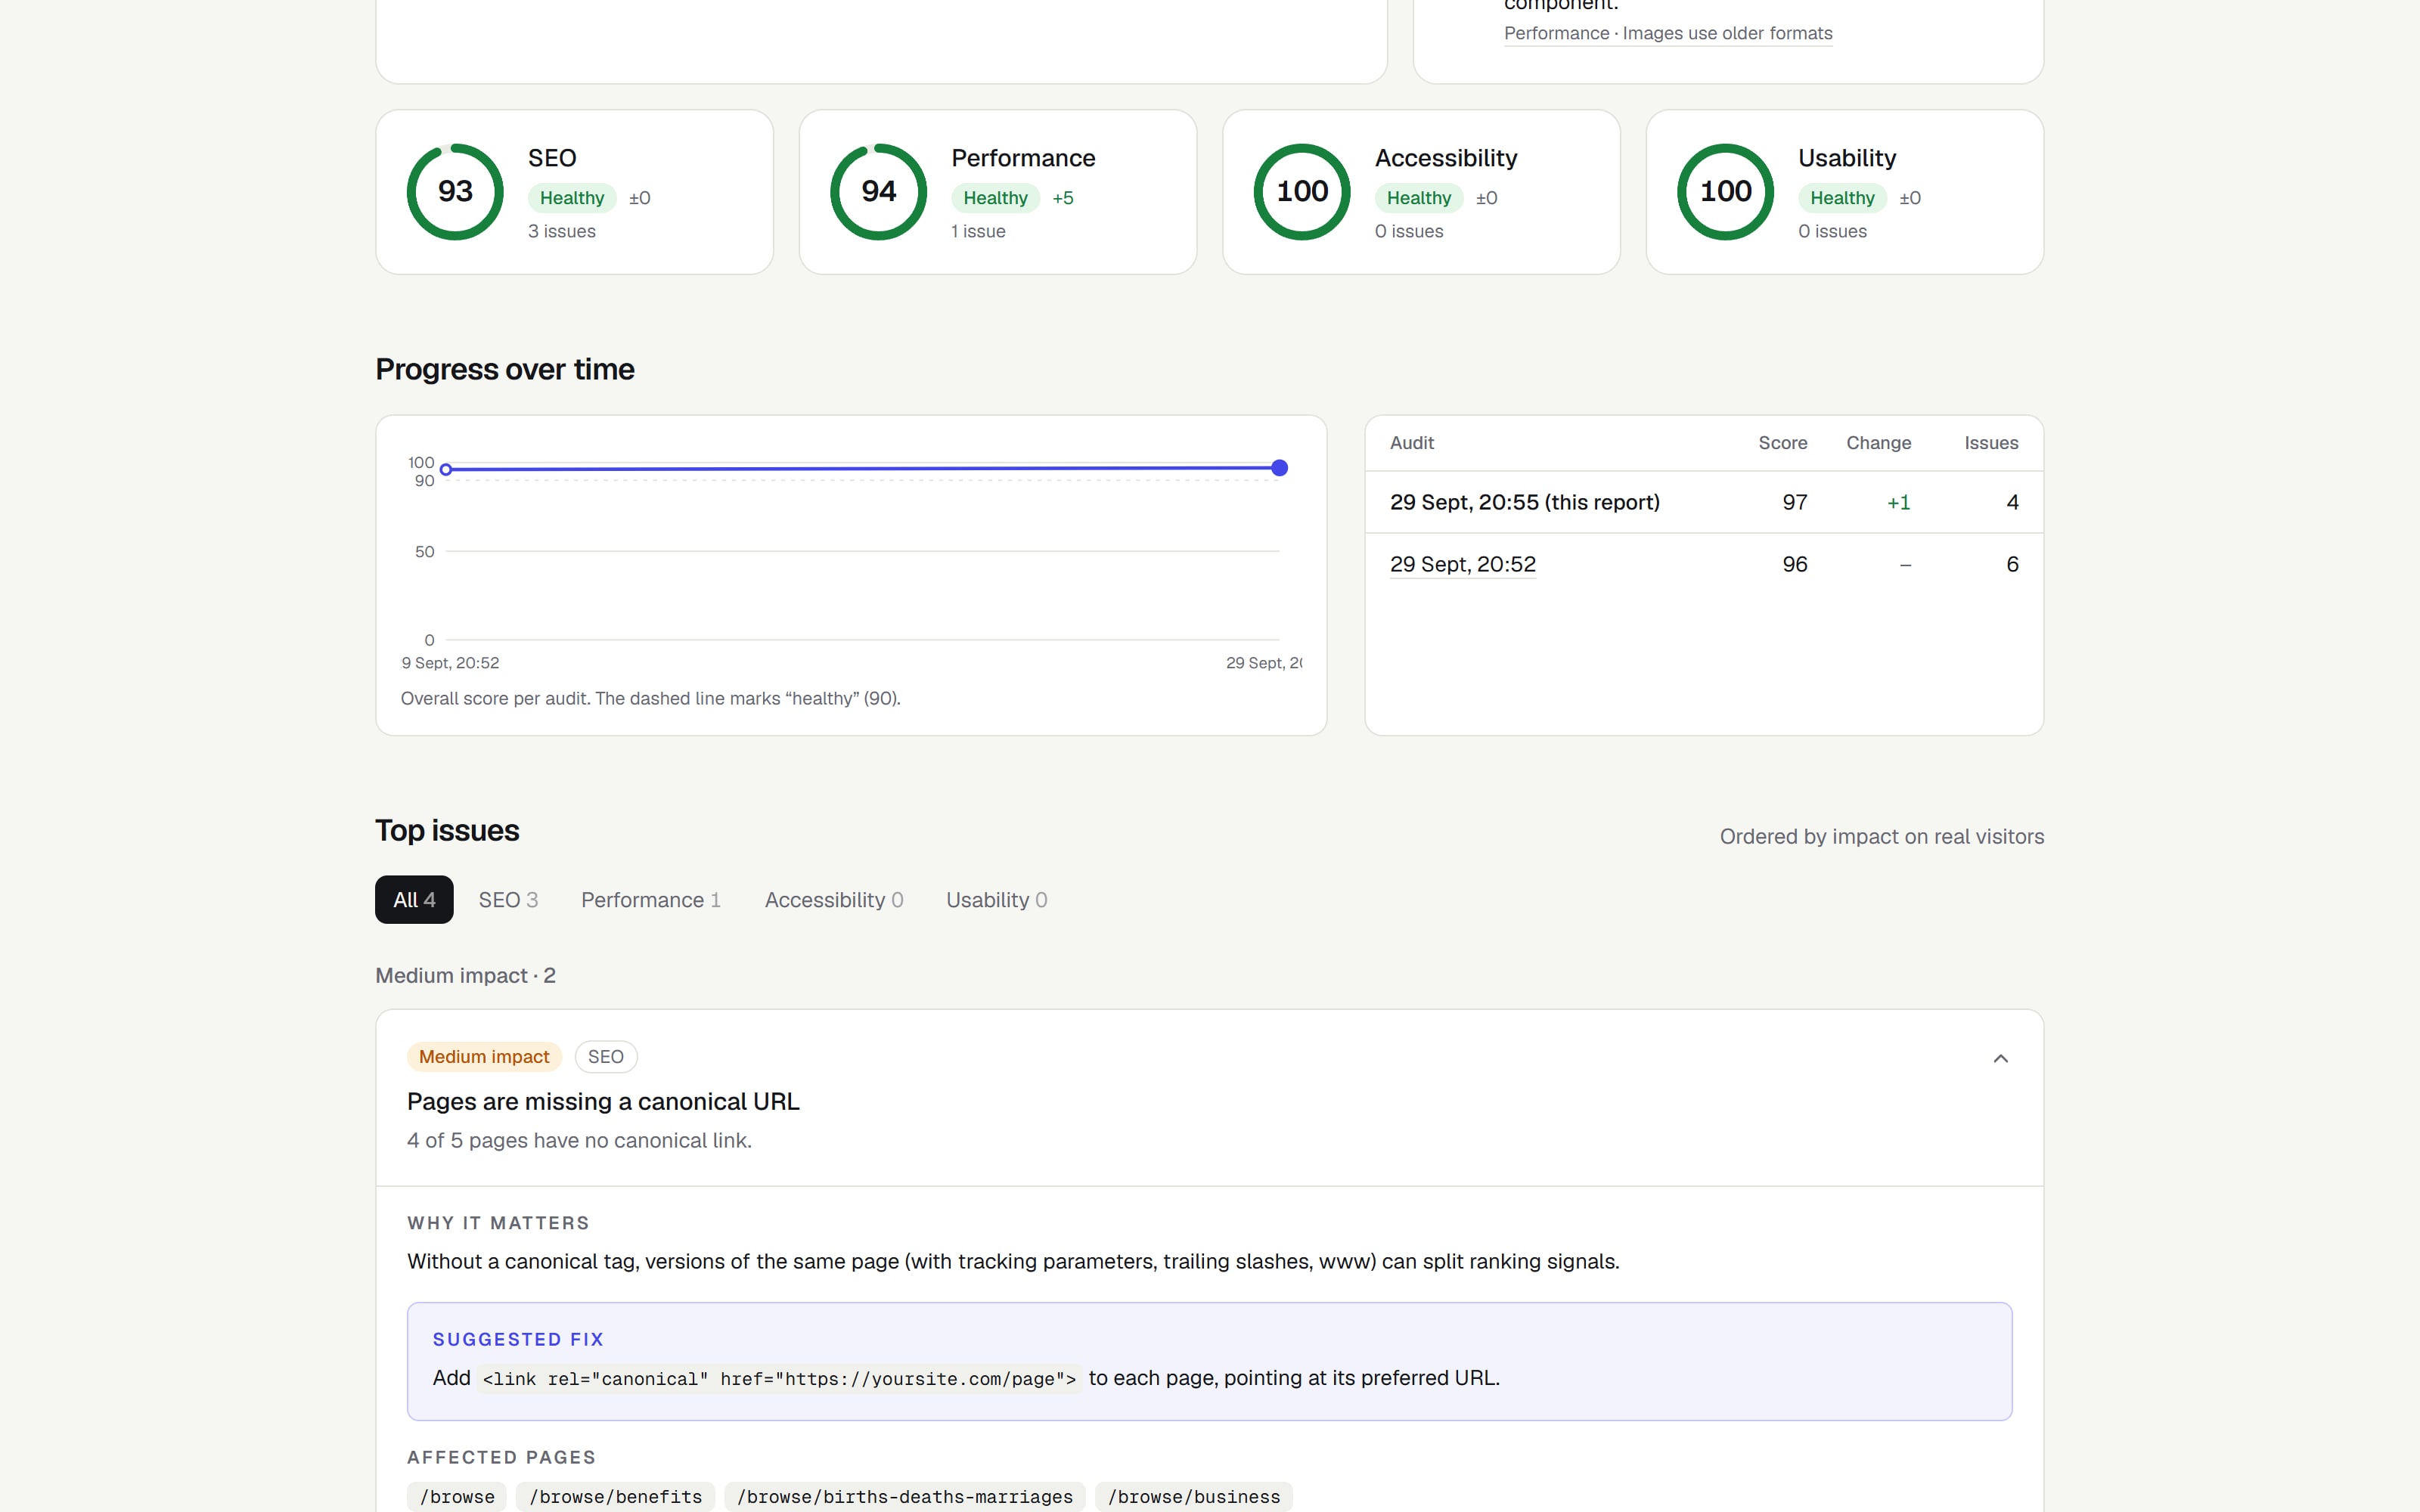Click the Medium impact badge
Image resolution: width=2420 pixels, height=1512 pixels.
484,1057
